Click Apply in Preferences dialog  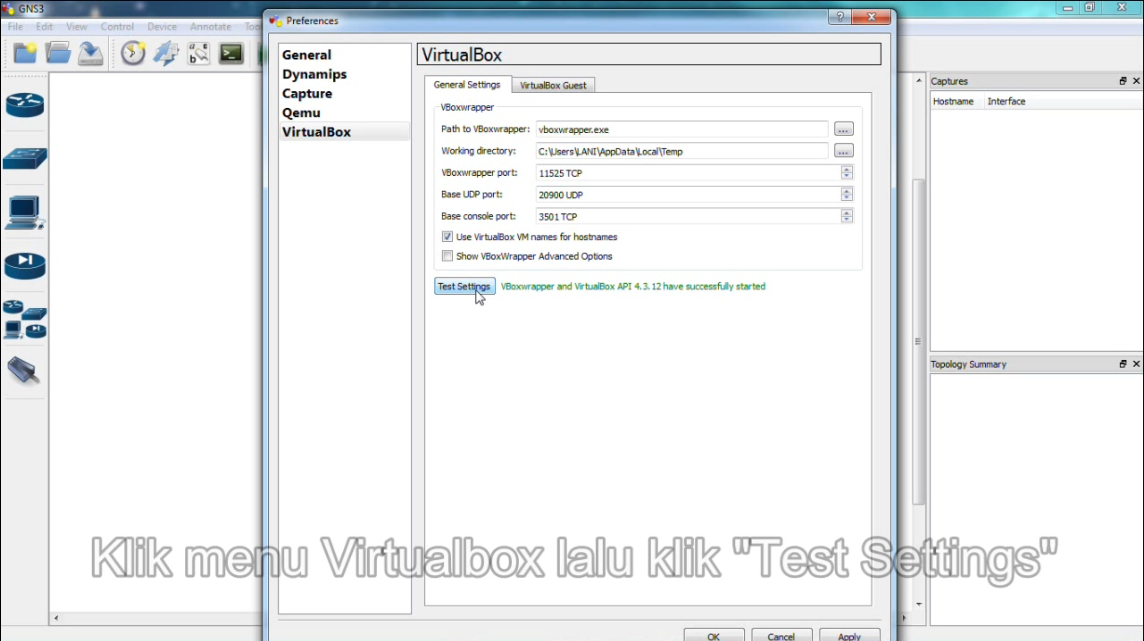tap(849, 636)
